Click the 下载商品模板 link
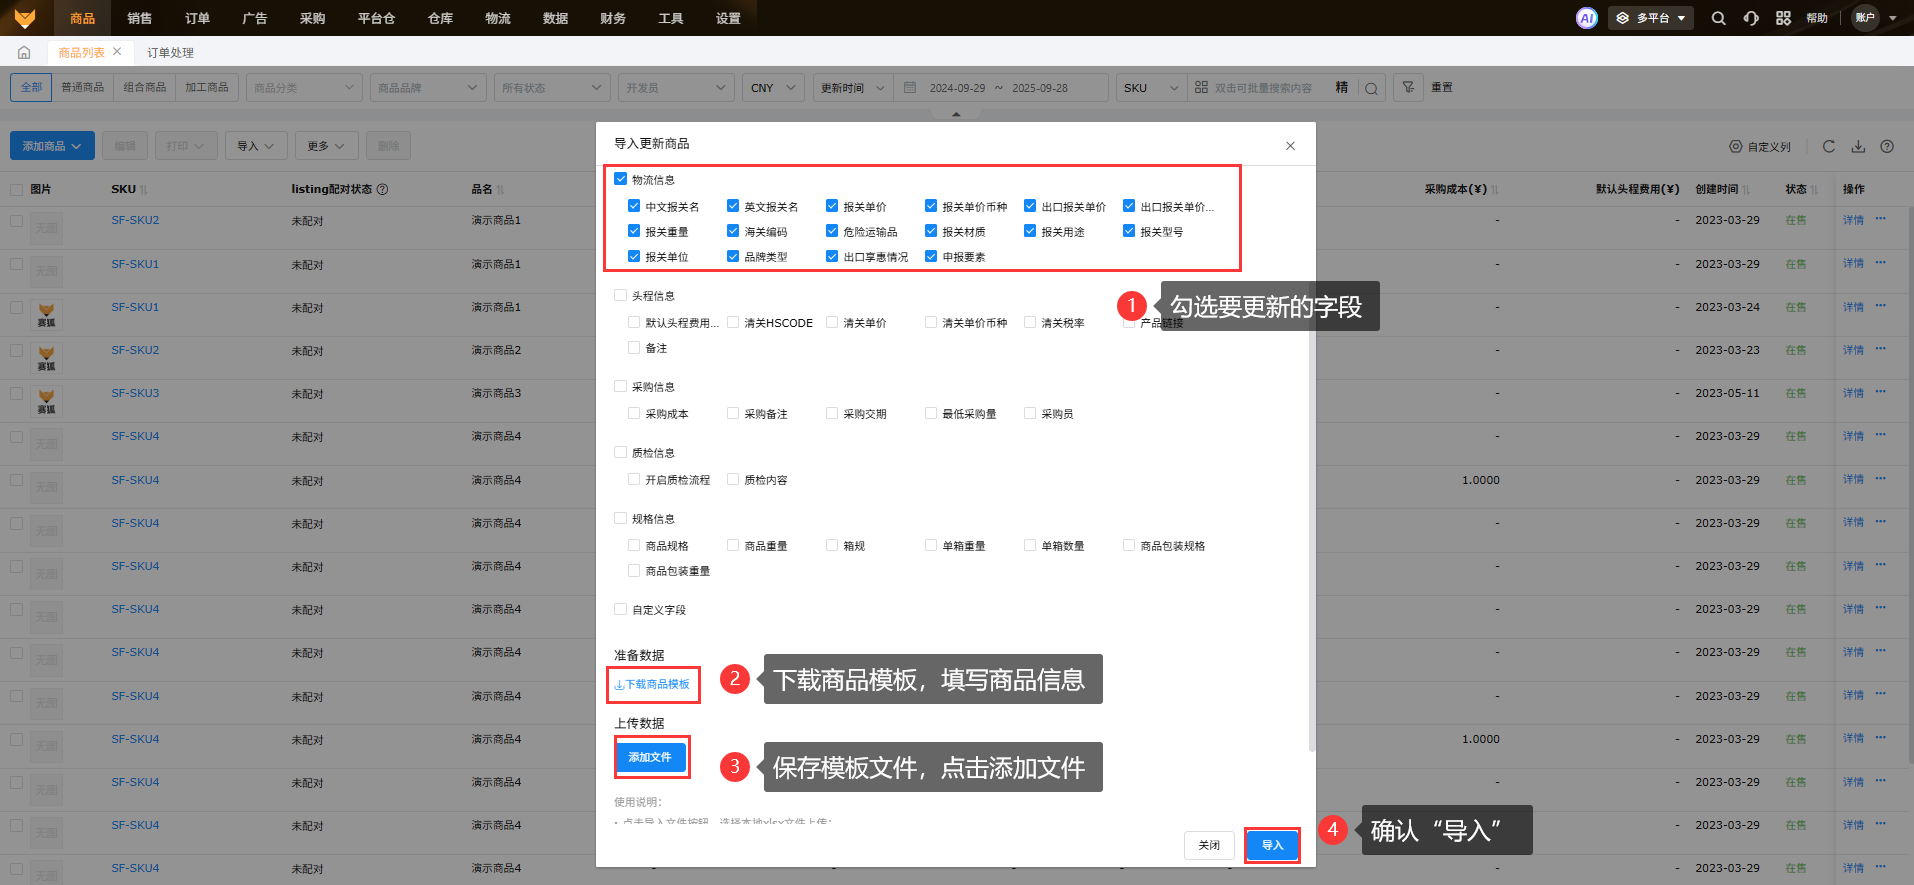The width and height of the screenshot is (1914, 885). [652, 684]
